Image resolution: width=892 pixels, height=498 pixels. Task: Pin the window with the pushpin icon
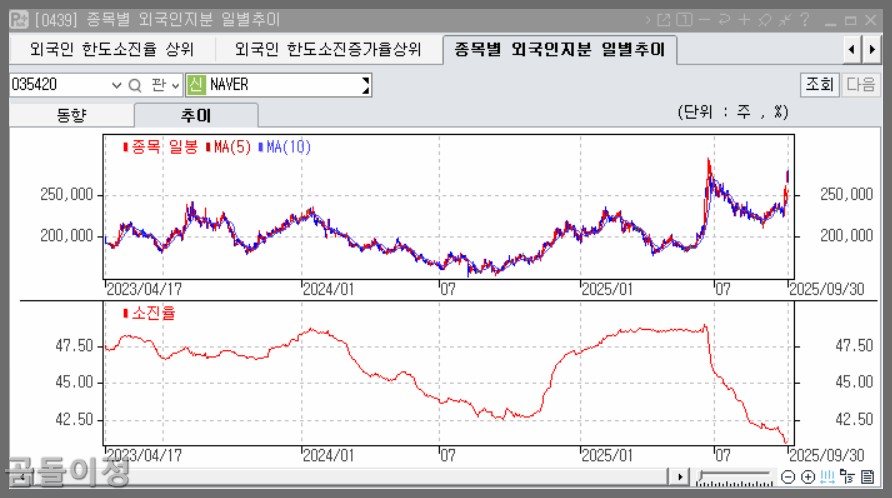point(765,20)
